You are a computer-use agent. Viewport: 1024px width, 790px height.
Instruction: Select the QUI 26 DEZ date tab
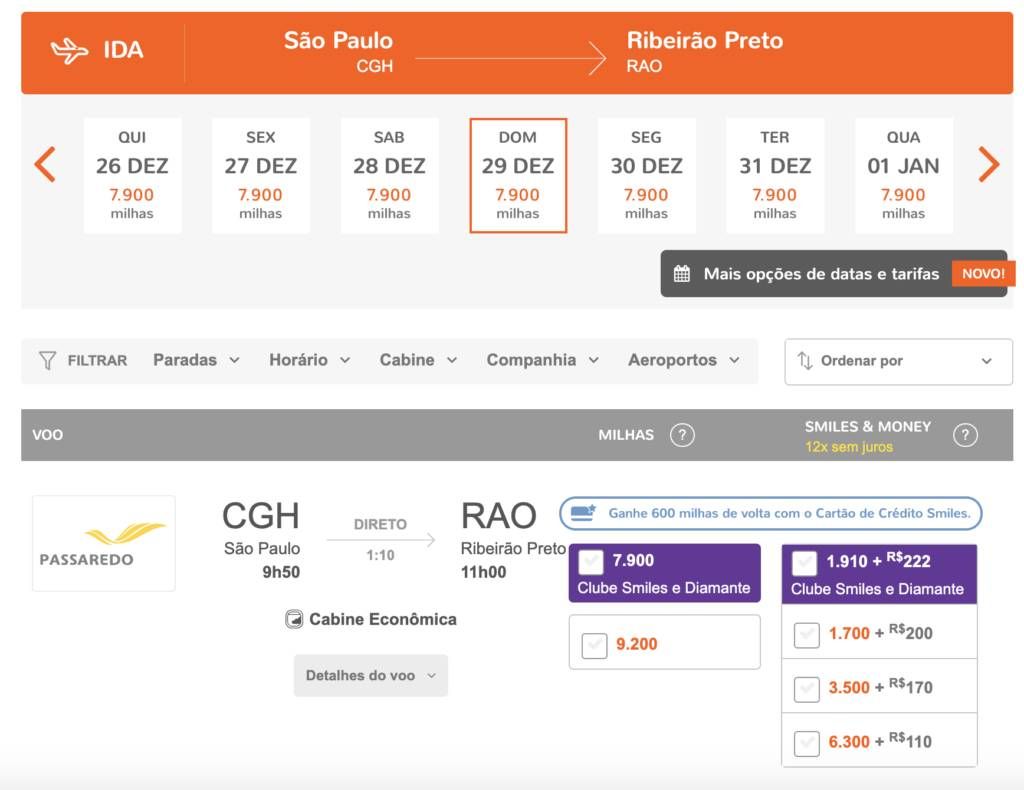(x=133, y=175)
